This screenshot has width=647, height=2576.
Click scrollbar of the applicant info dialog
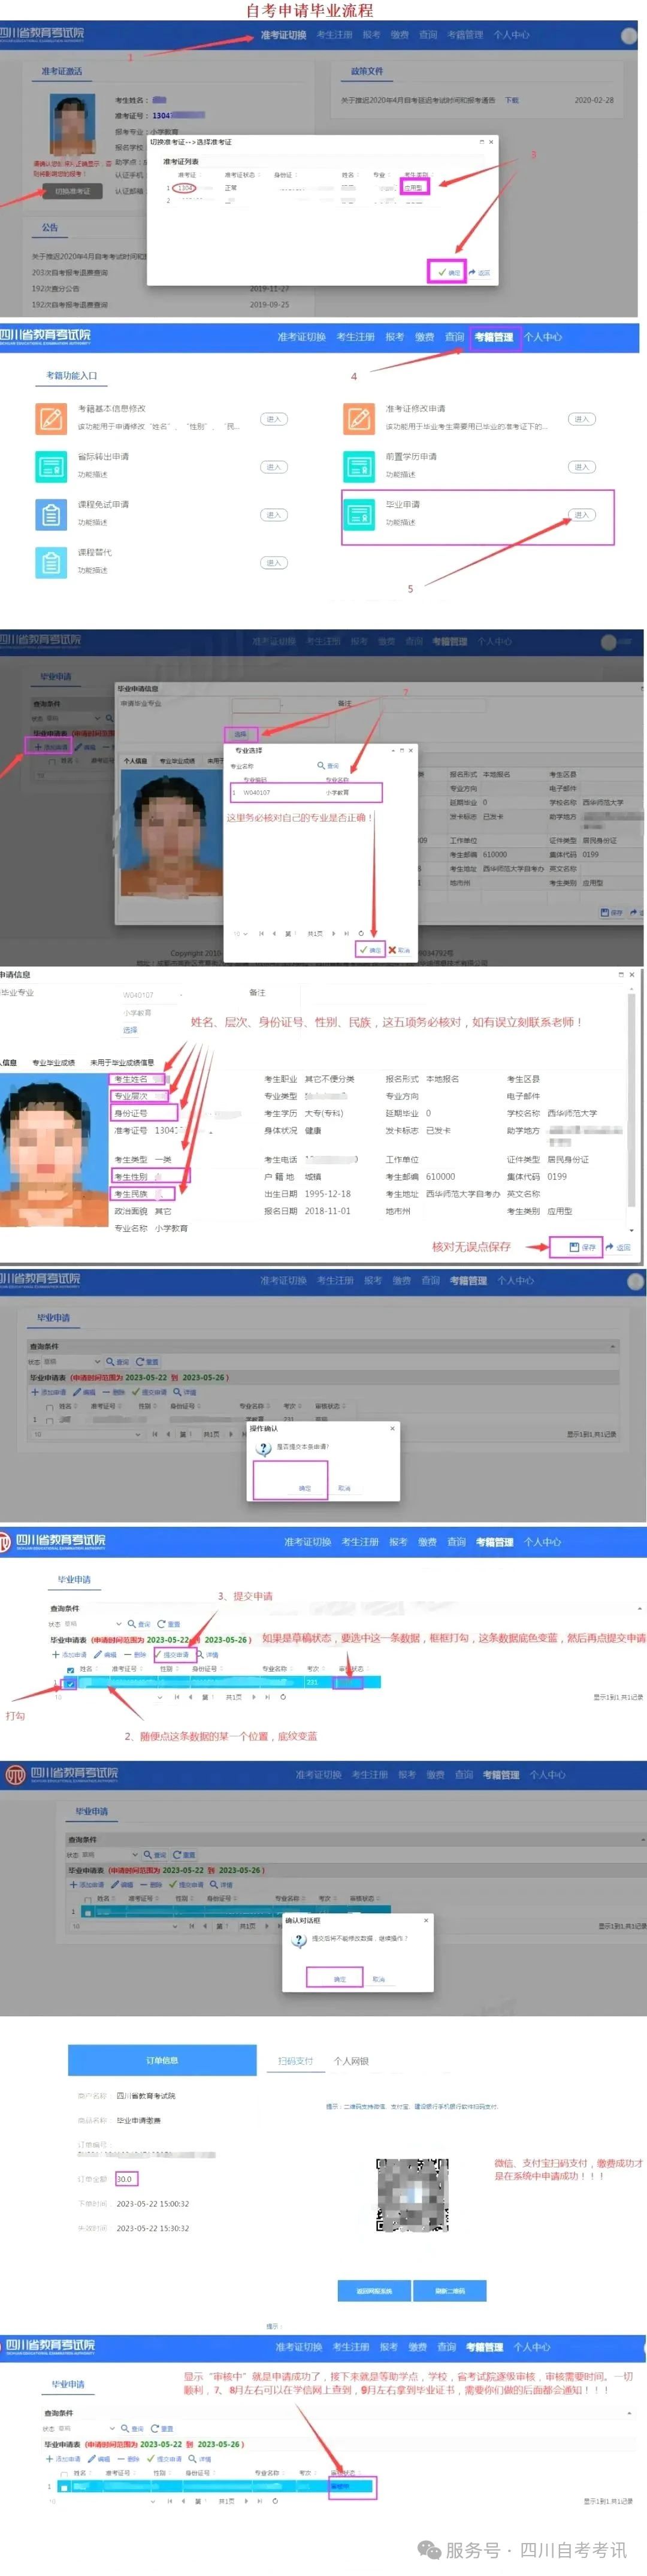coord(631,1100)
